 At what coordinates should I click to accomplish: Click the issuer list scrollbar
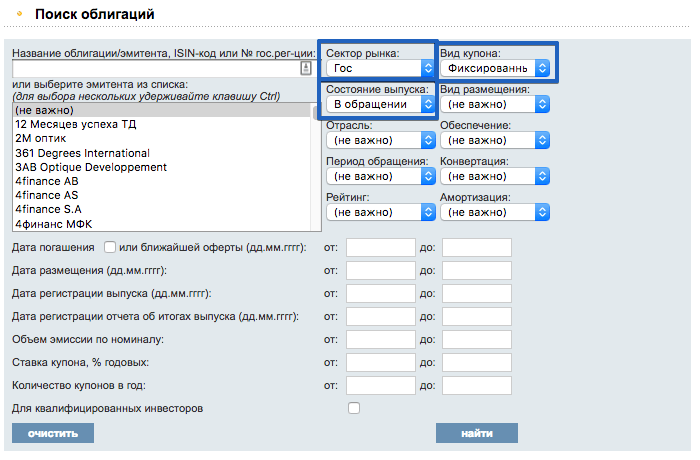316,167
